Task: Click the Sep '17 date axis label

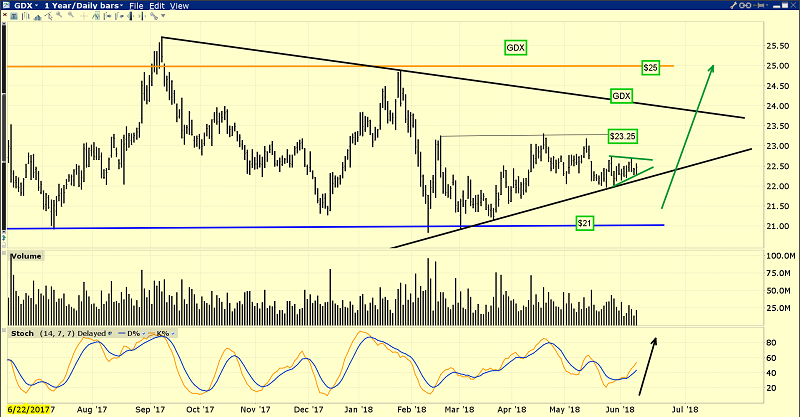Action: coord(151,409)
